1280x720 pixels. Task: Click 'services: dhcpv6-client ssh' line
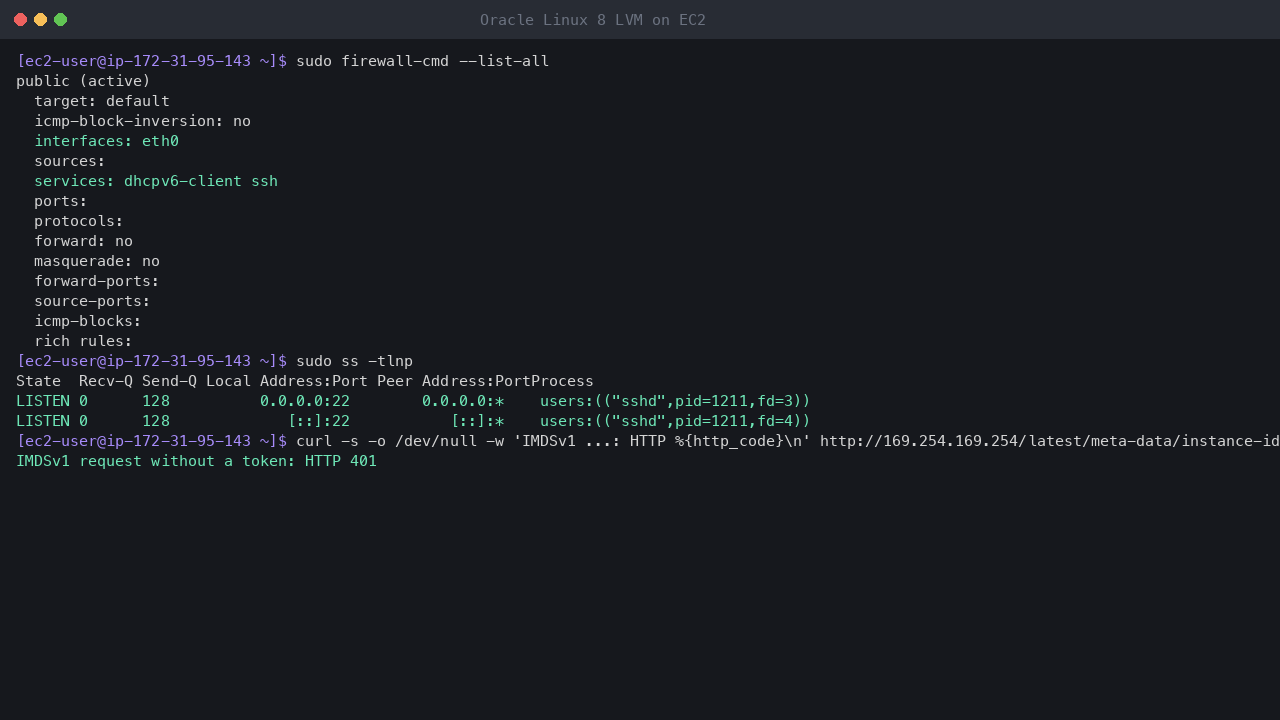click(x=156, y=181)
